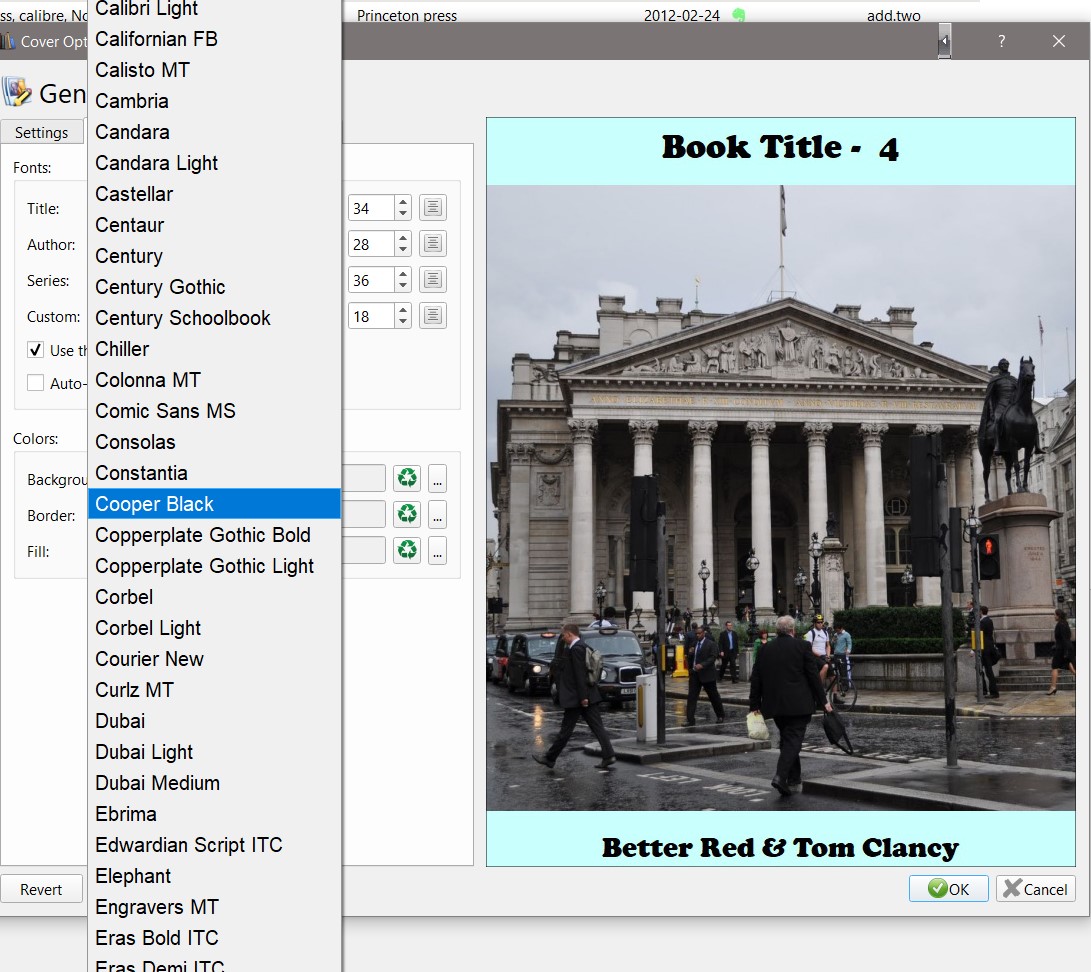Enable the 'Auto-' checkbox

(x=35, y=383)
